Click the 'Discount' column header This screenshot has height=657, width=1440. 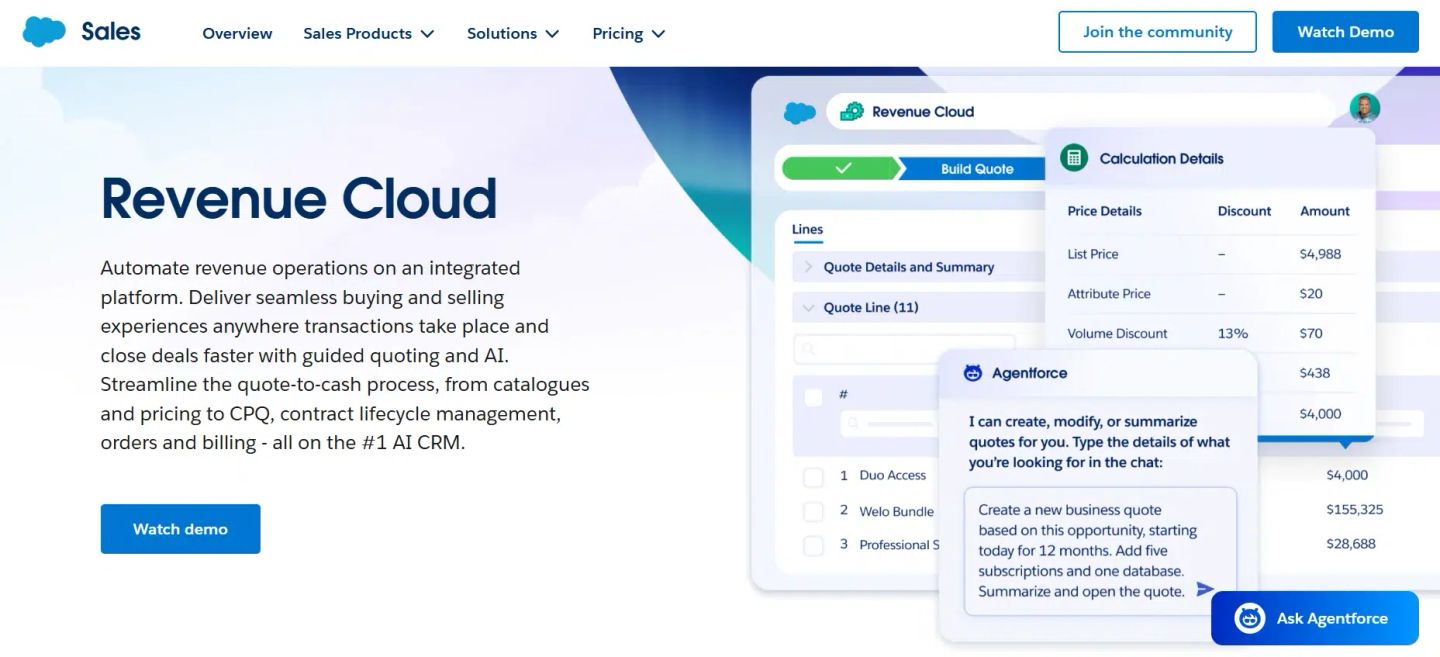pyautogui.click(x=1244, y=211)
